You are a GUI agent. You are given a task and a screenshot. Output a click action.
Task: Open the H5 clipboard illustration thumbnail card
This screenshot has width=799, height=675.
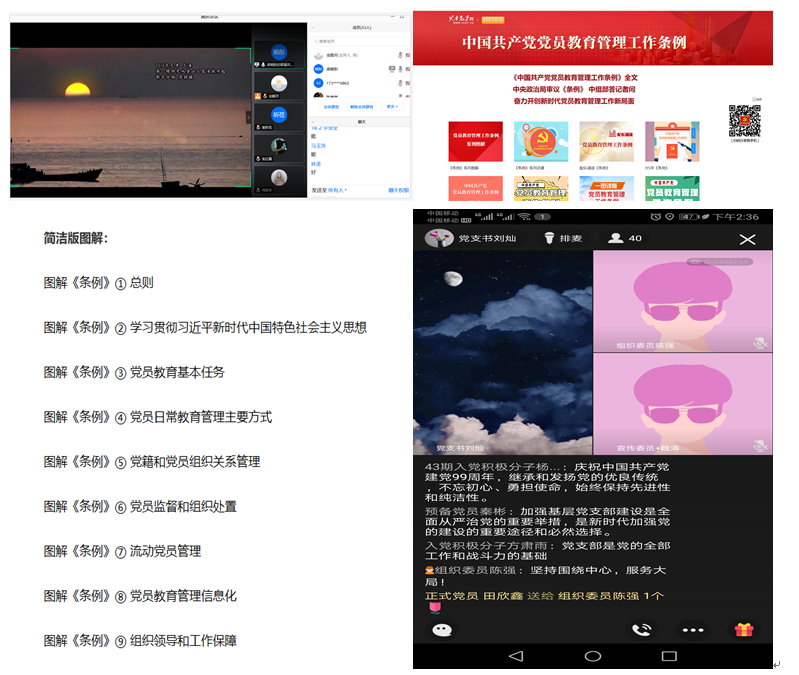coord(672,142)
